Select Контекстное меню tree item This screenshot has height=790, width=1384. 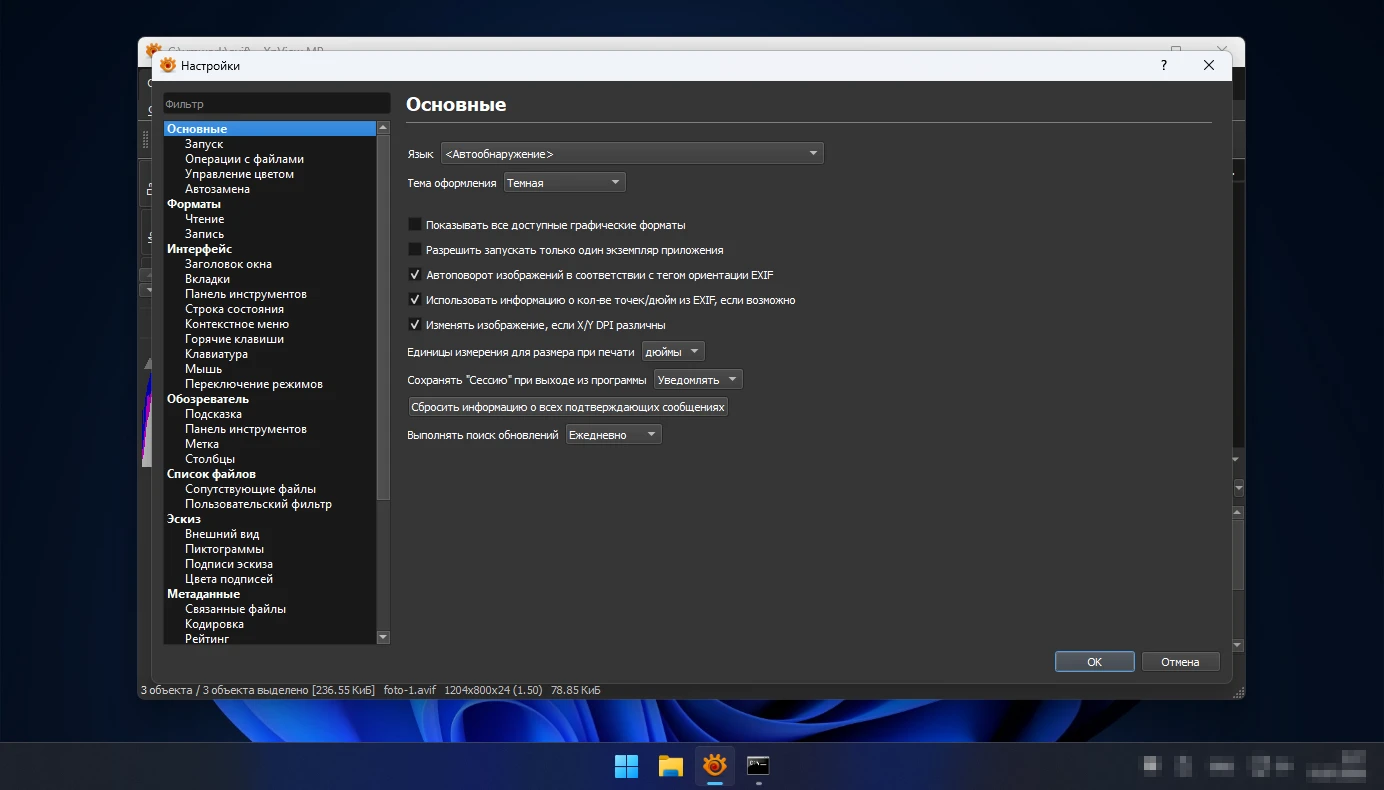237,324
